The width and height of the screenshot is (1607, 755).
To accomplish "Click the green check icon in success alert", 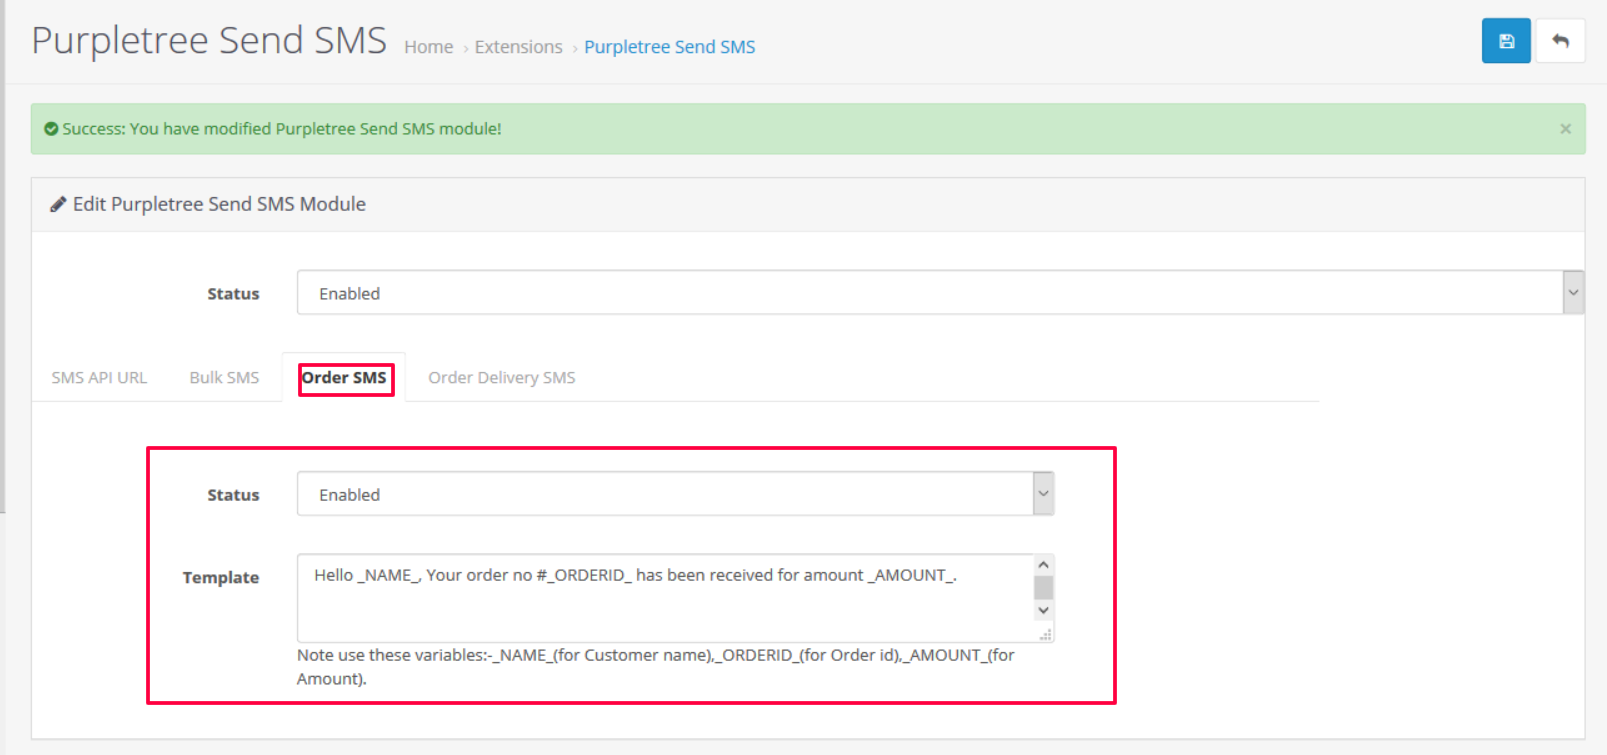I will [x=51, y=129].
